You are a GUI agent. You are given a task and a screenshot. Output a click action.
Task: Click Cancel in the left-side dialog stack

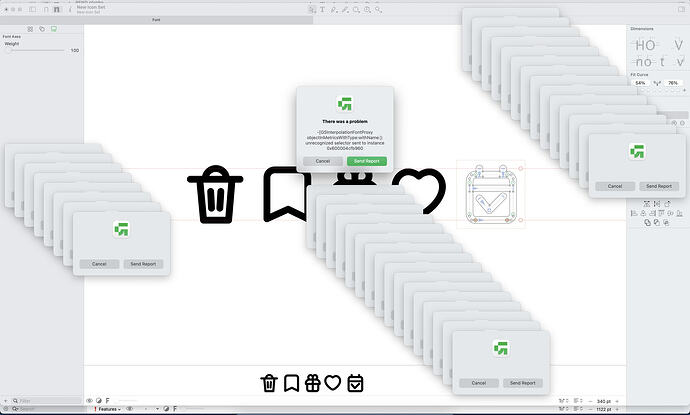pos(99,264)
